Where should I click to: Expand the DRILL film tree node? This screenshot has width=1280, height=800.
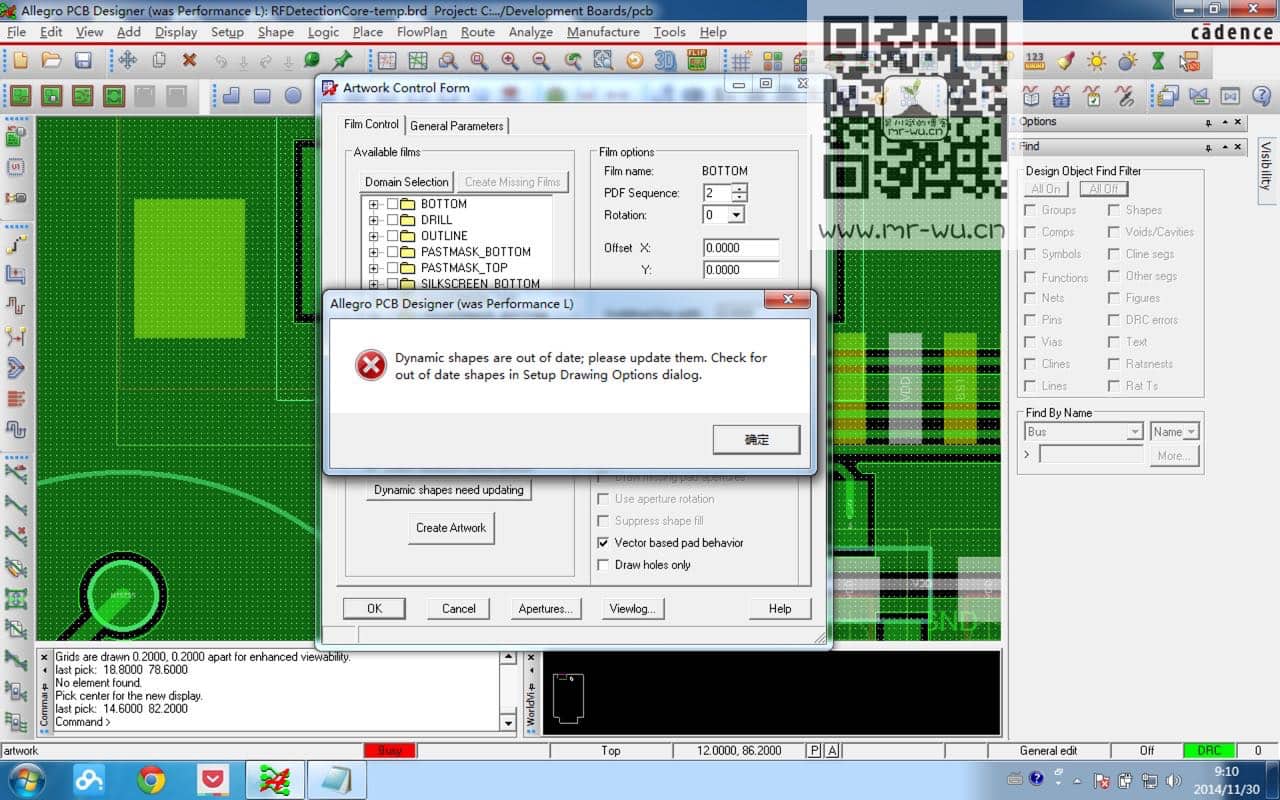tap(375, 220)
